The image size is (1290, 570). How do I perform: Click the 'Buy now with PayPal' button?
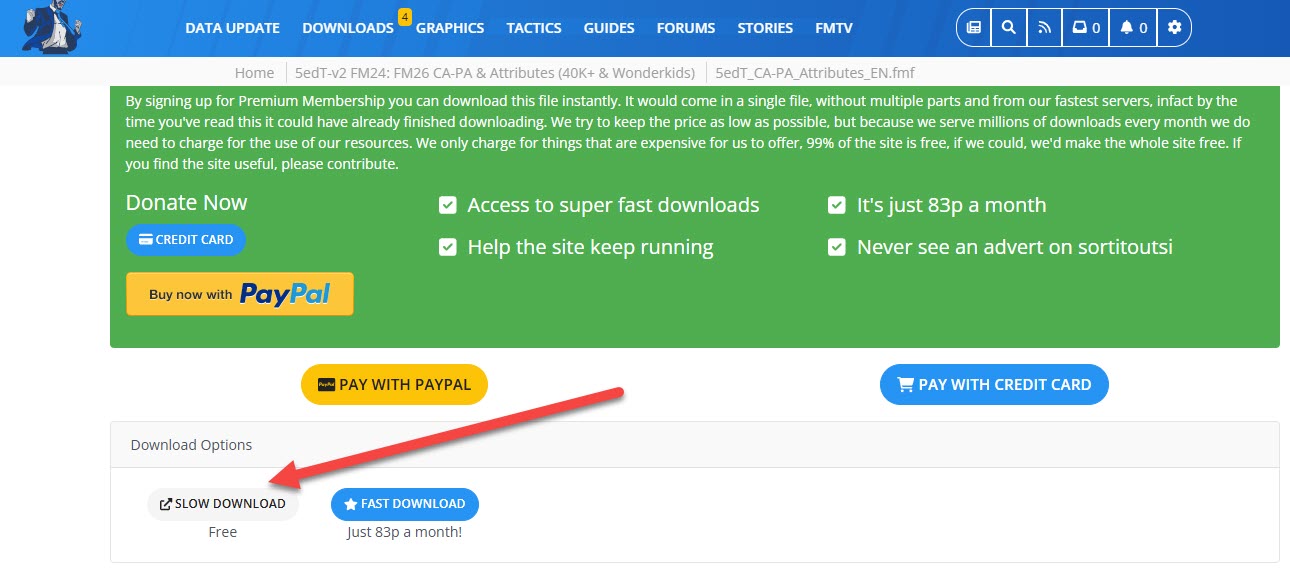(x=240, y=294)
